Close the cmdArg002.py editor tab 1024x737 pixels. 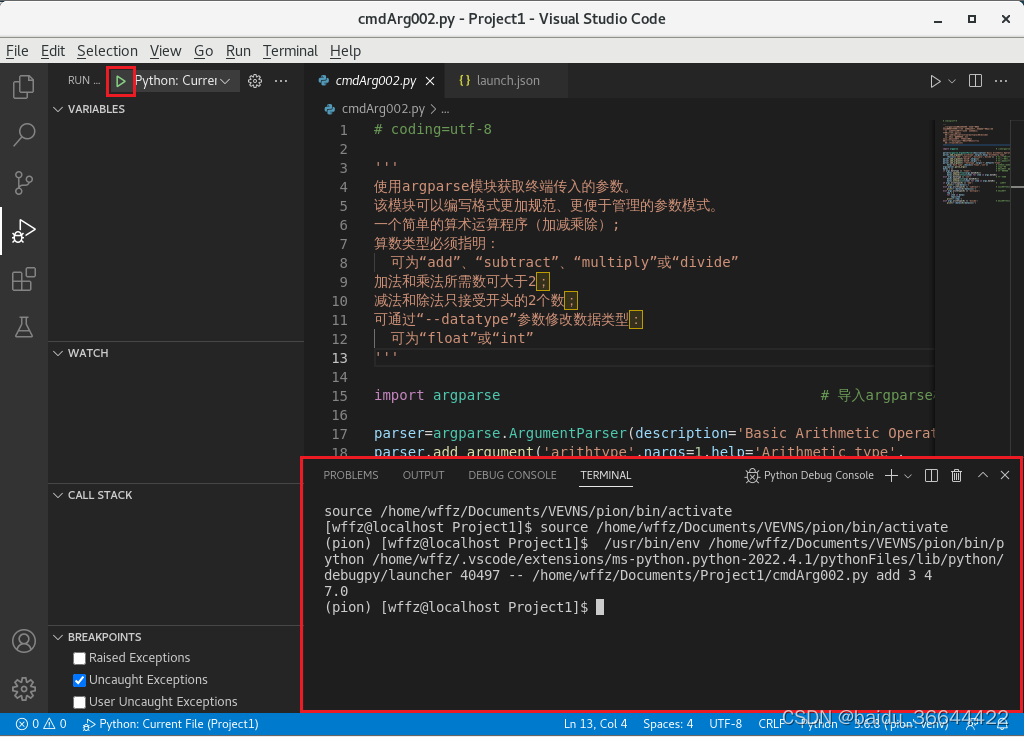430,81
